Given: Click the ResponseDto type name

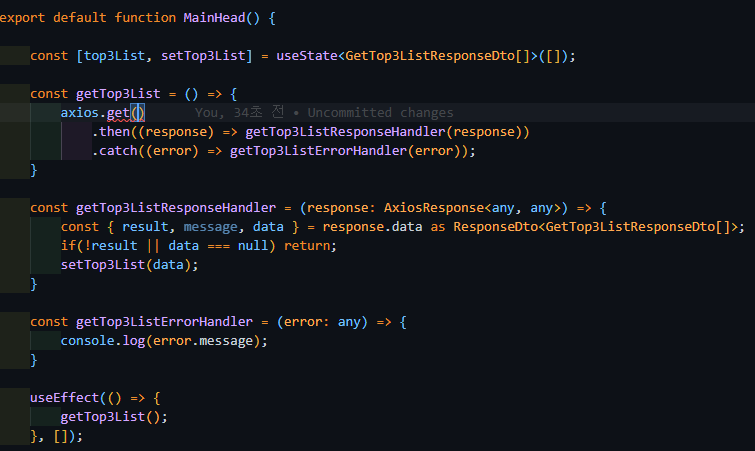Looking at the screenshot, I should (495, 227).
